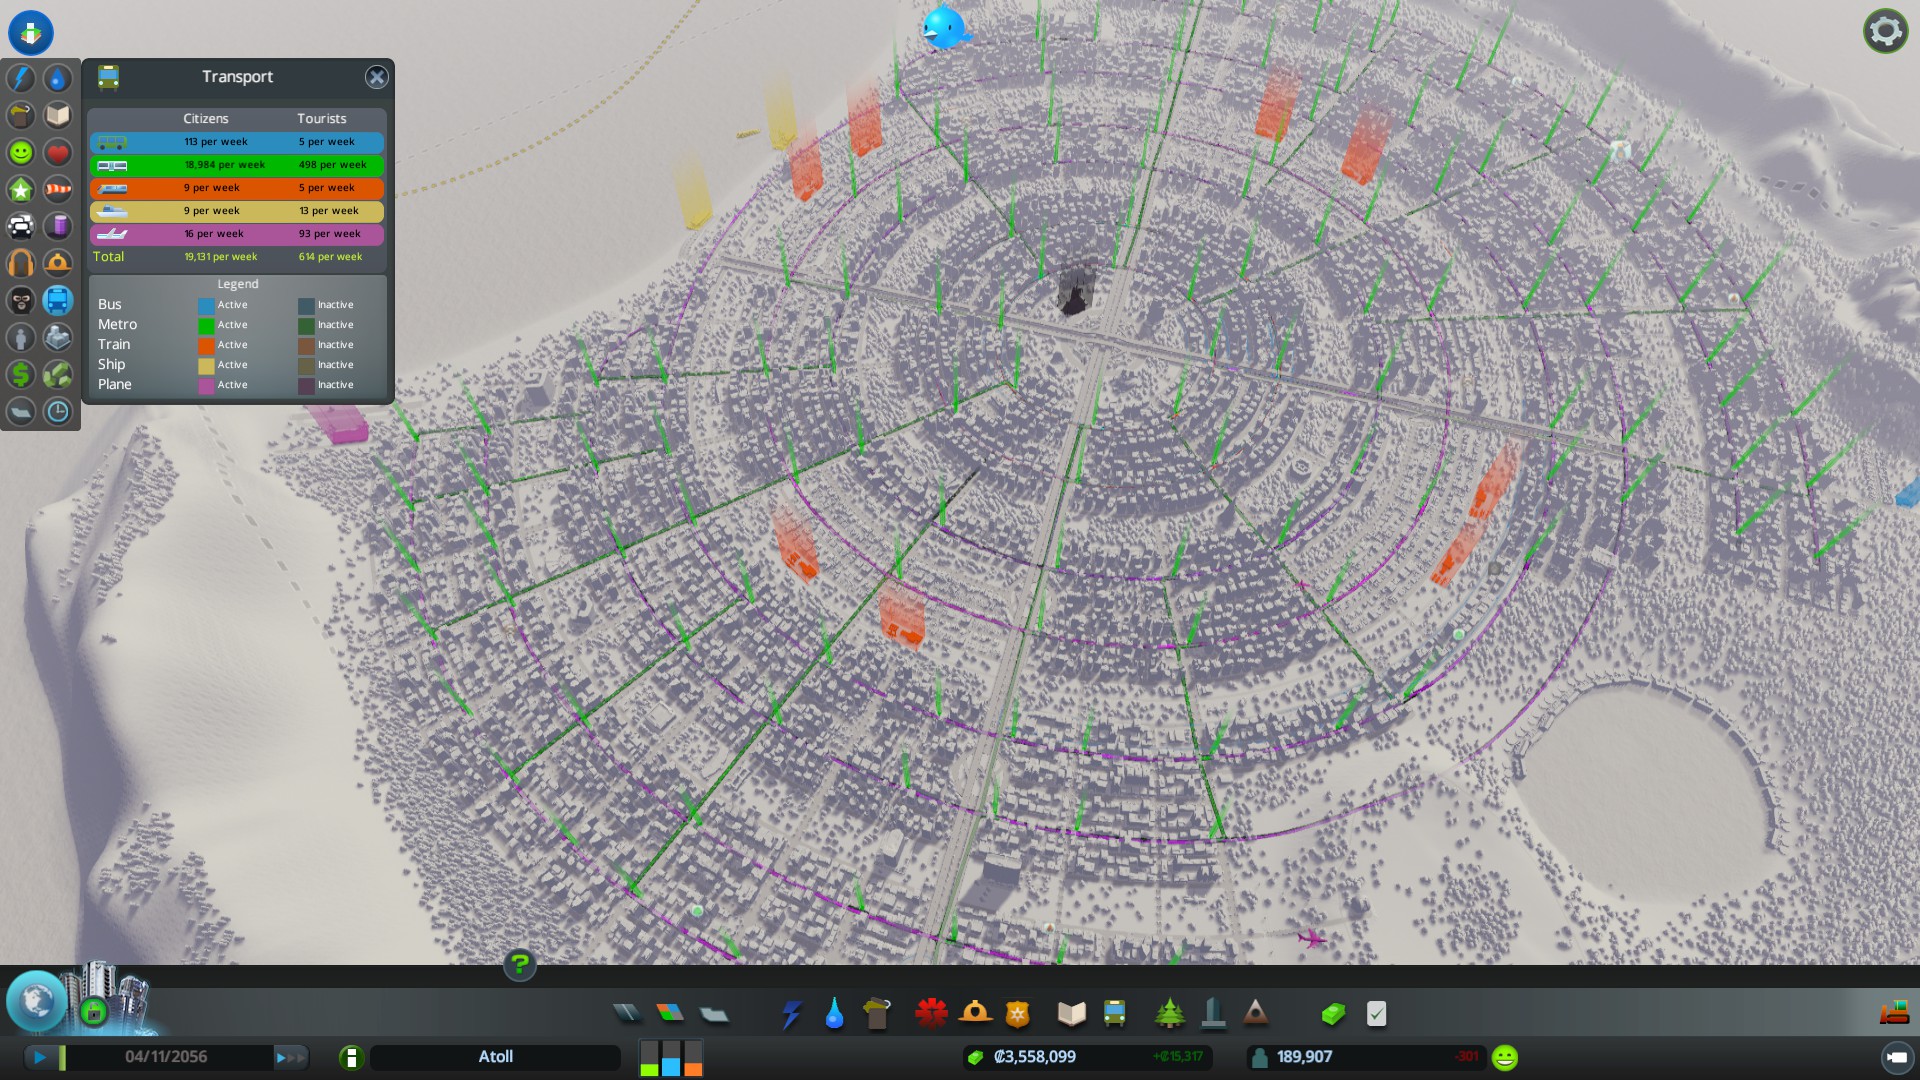This screenshot has height=1080, width=1920.
Task: Close the Transport info panel
Action: click(x=376, y=77)
